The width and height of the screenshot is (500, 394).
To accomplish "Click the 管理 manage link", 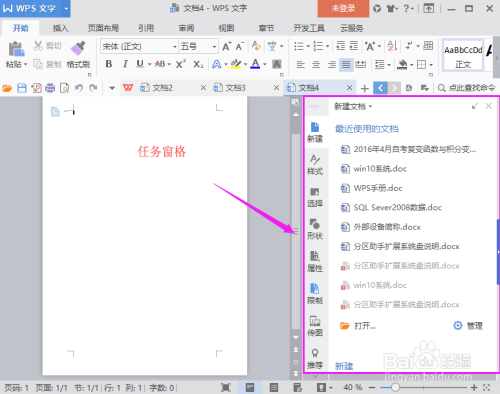I will click(468, 326).
